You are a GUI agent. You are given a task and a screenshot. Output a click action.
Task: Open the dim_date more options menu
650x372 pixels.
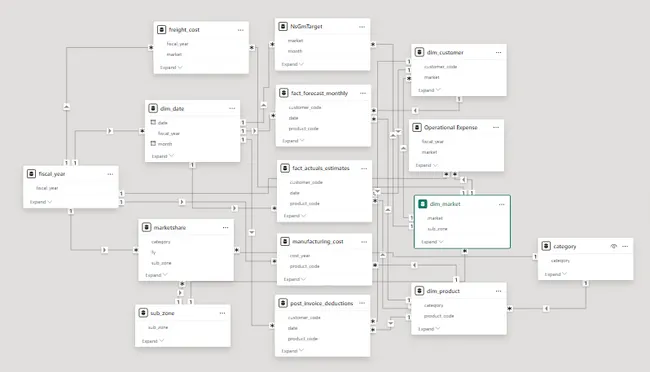(232, 108)
